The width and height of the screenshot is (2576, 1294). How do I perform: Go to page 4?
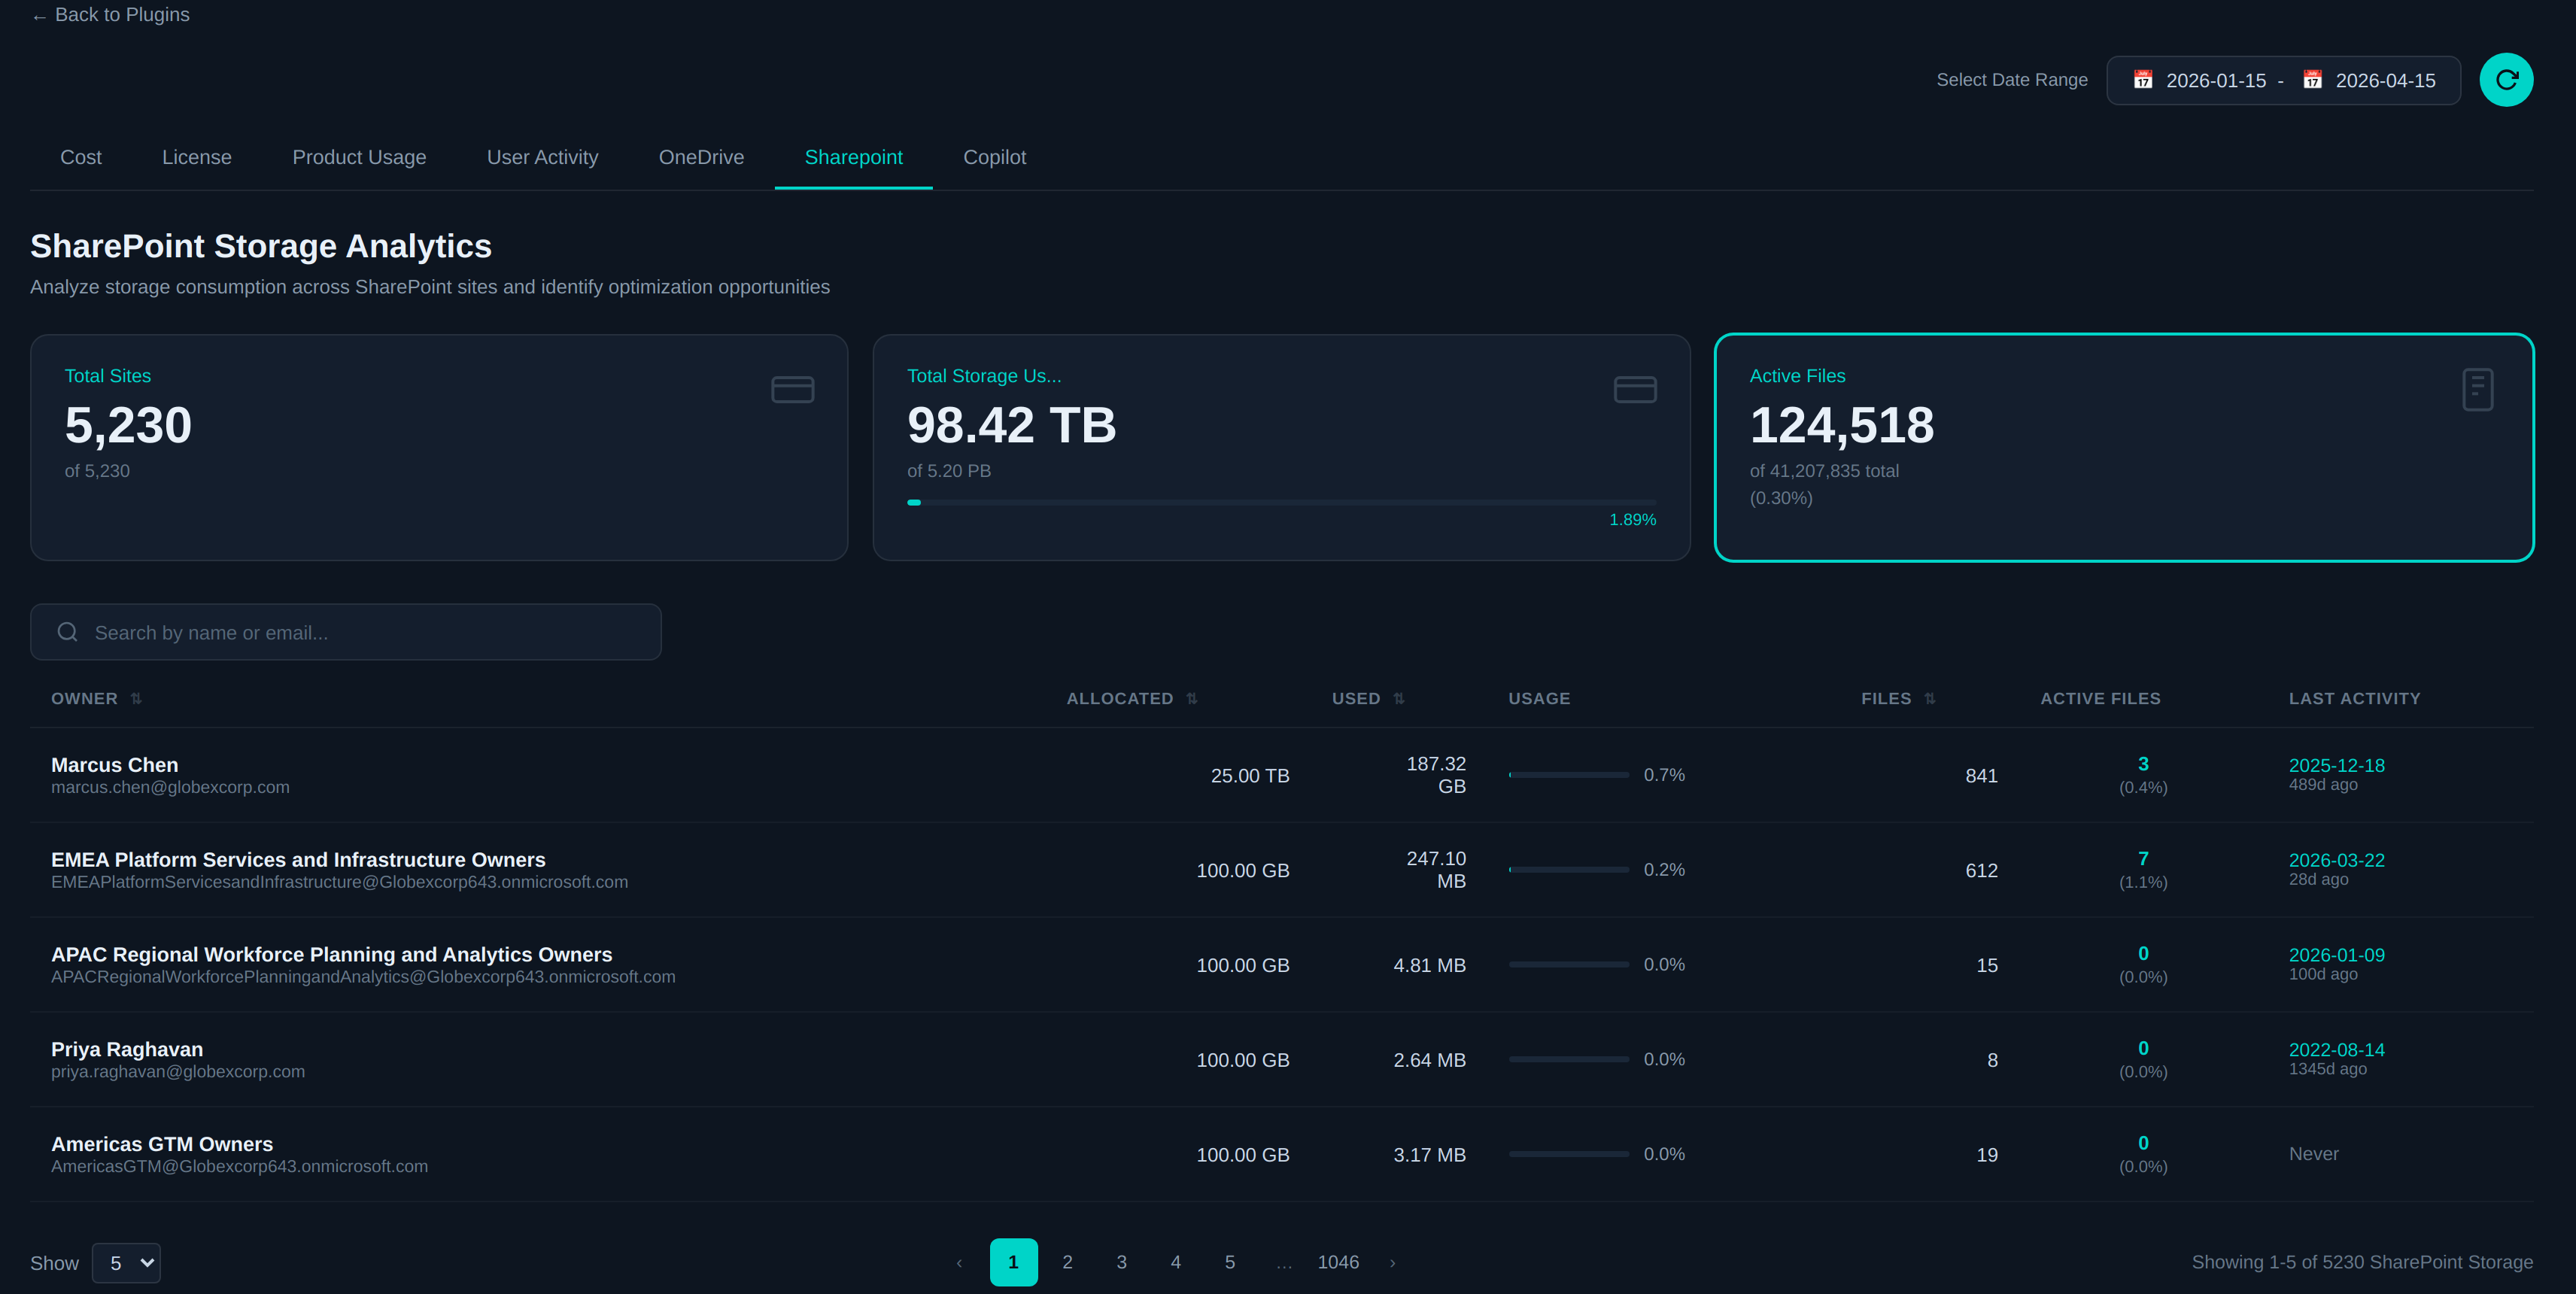[x=1175, y=1262]
